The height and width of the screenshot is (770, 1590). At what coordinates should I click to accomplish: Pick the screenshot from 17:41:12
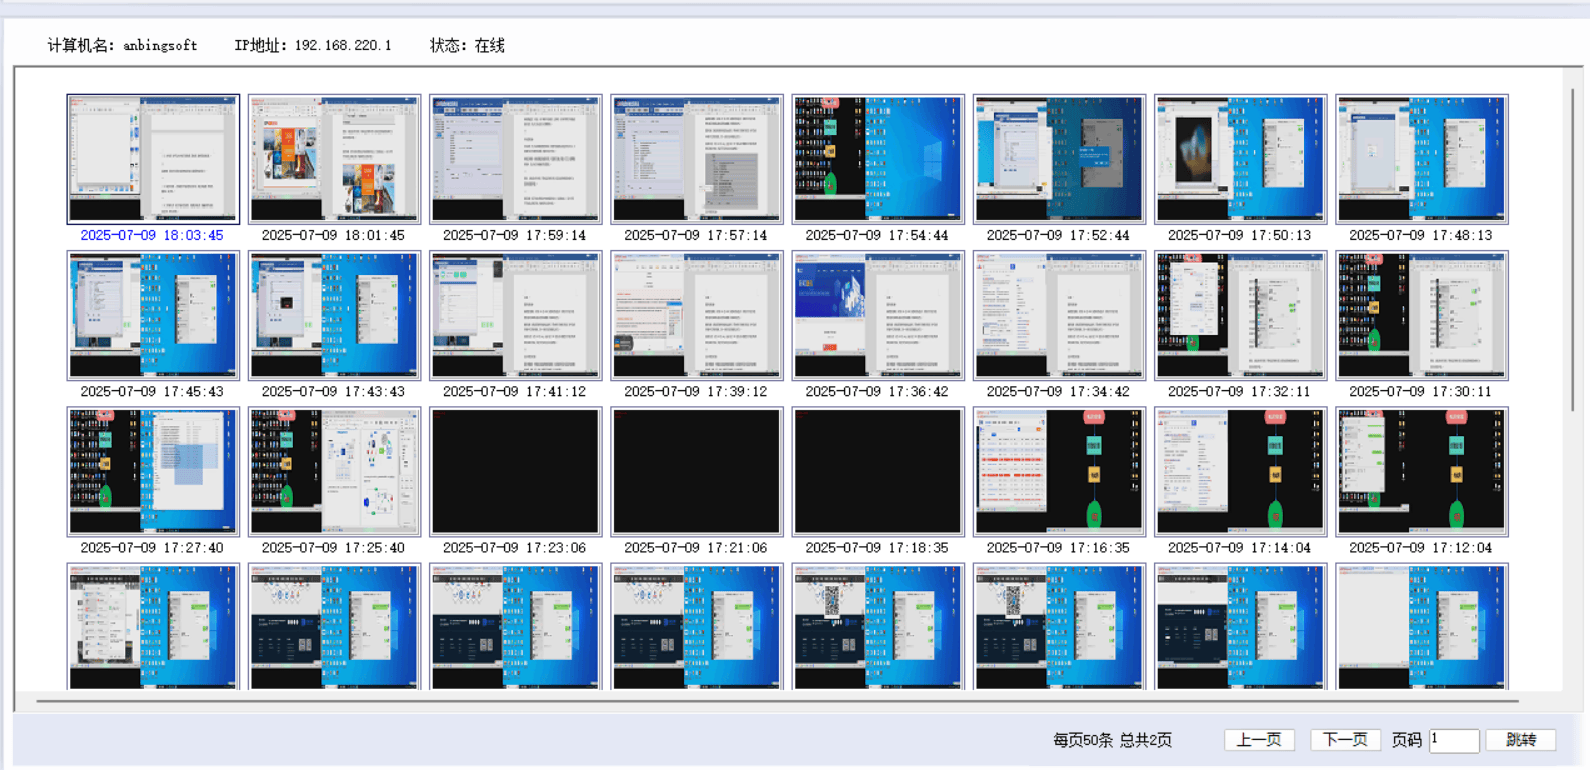point(515,315)
